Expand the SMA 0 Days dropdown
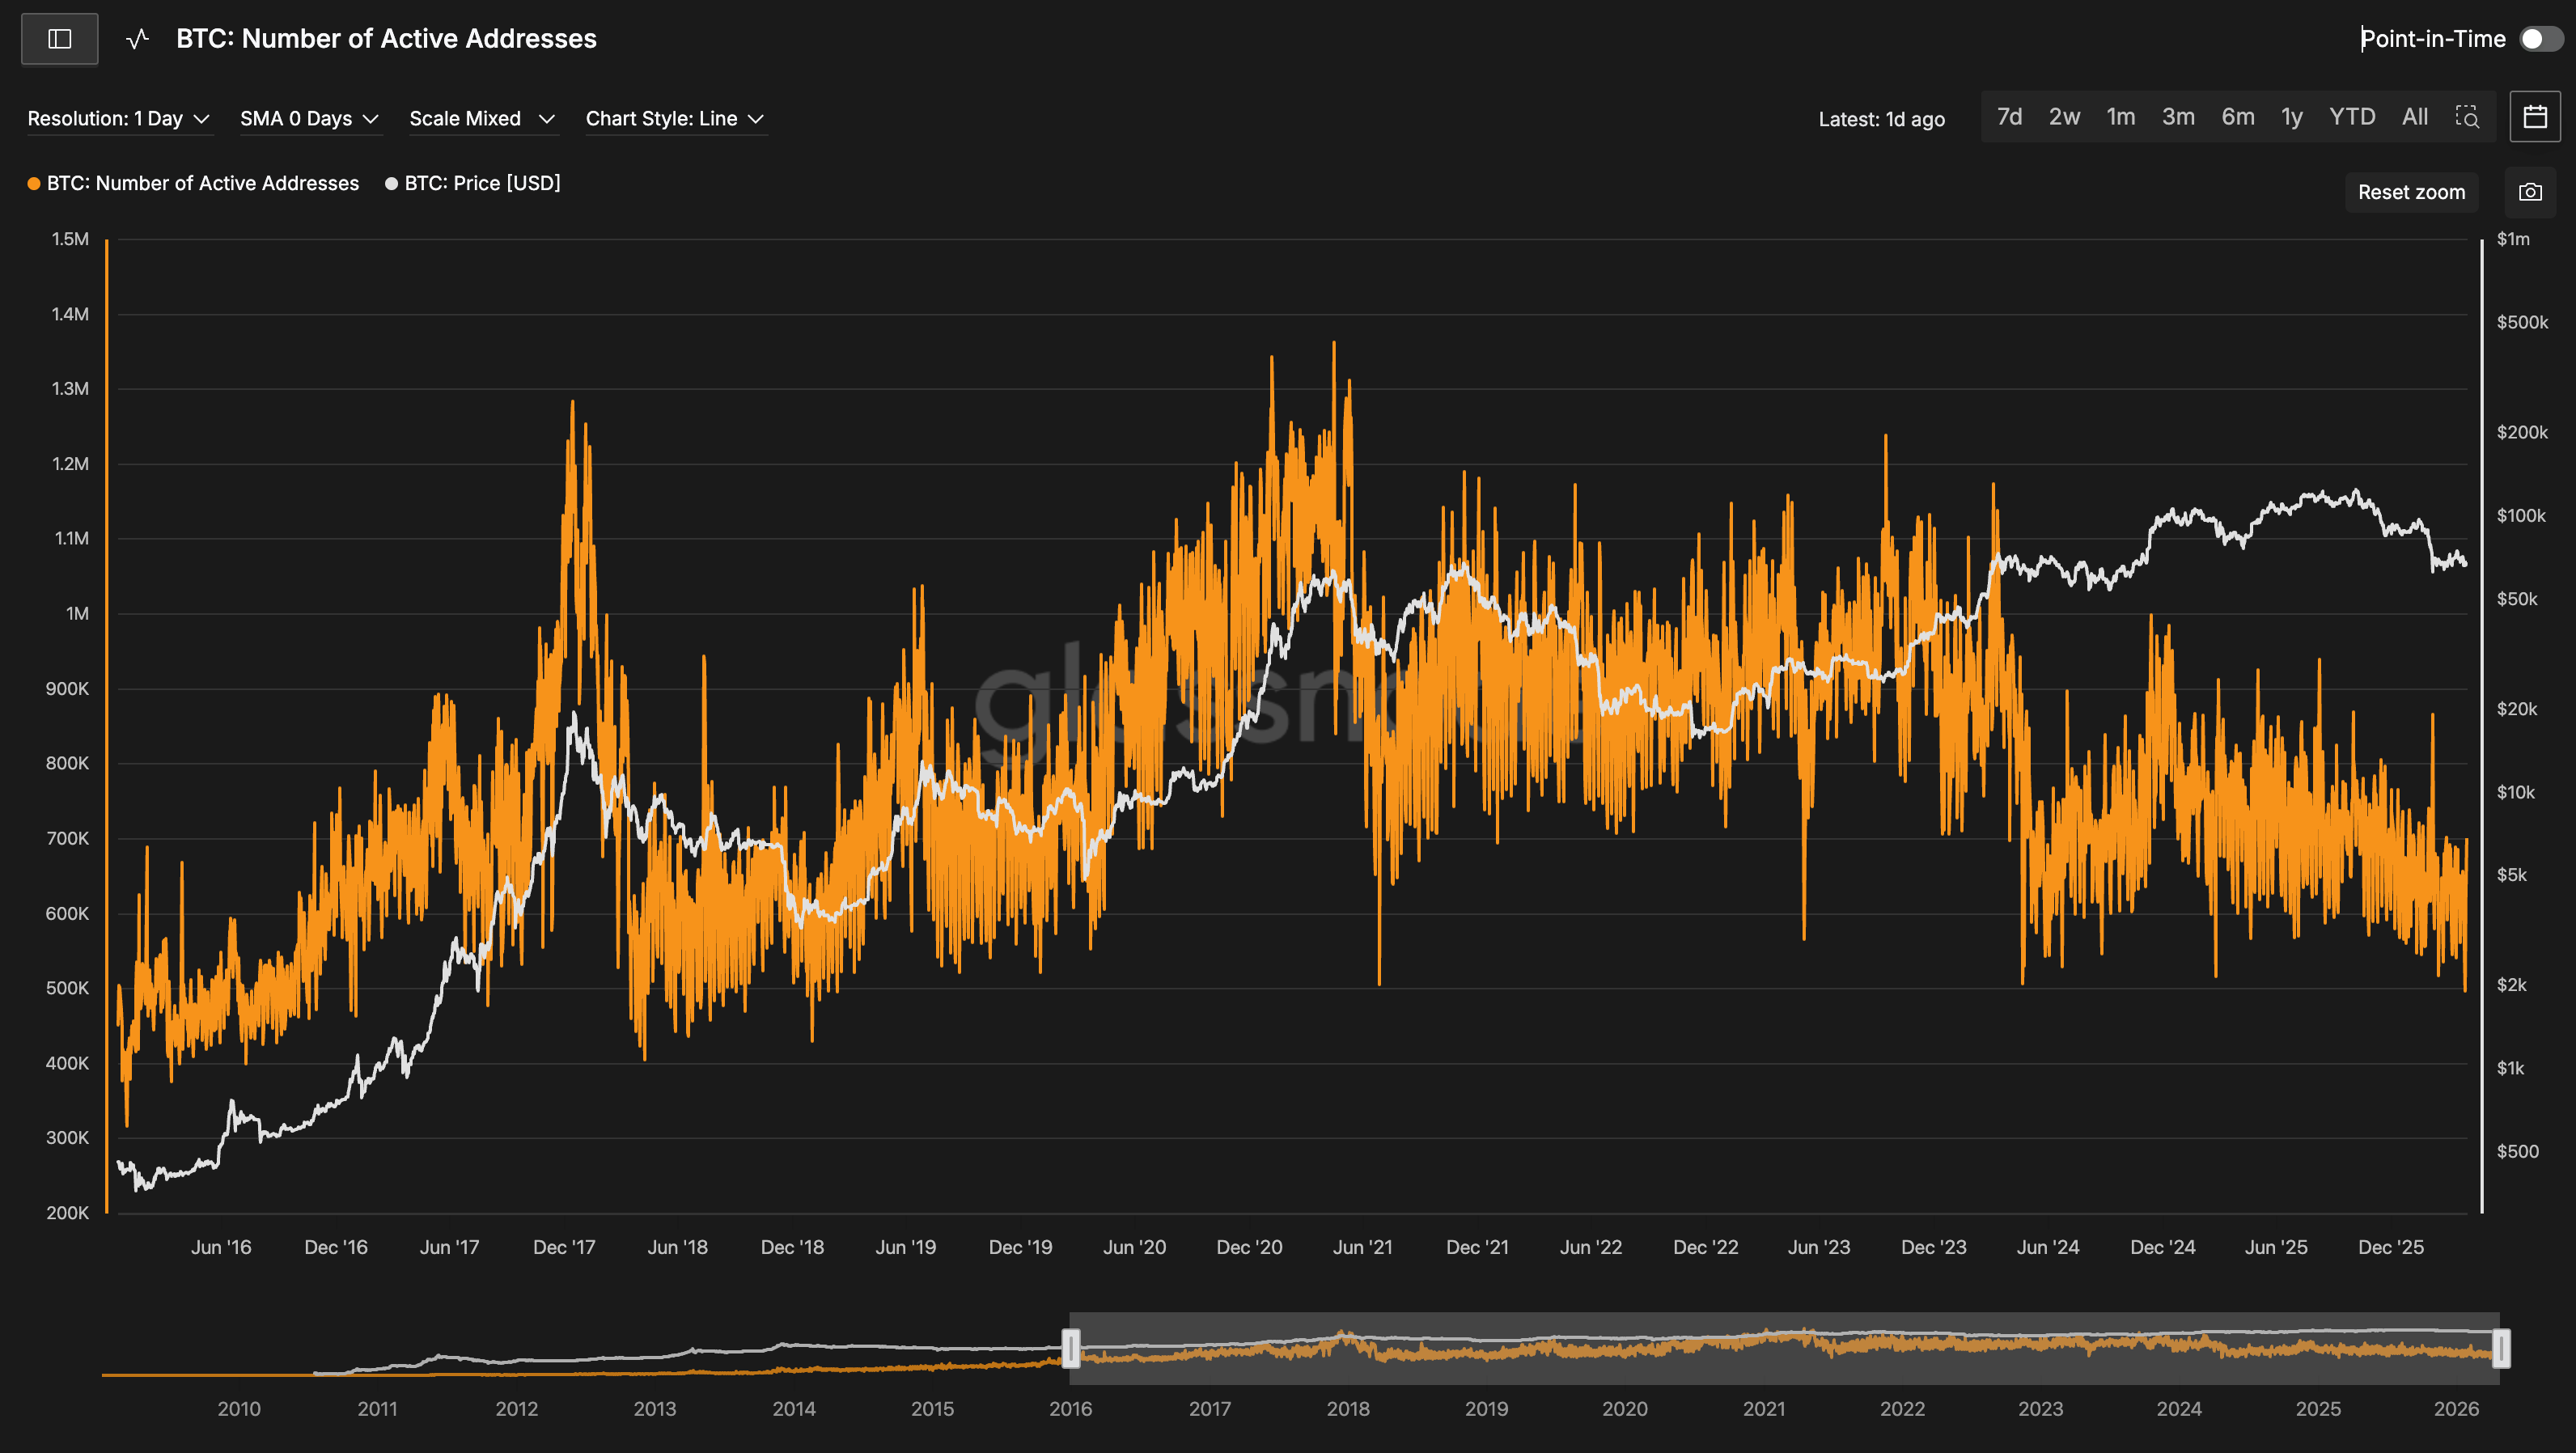 (x=309, y=119)
